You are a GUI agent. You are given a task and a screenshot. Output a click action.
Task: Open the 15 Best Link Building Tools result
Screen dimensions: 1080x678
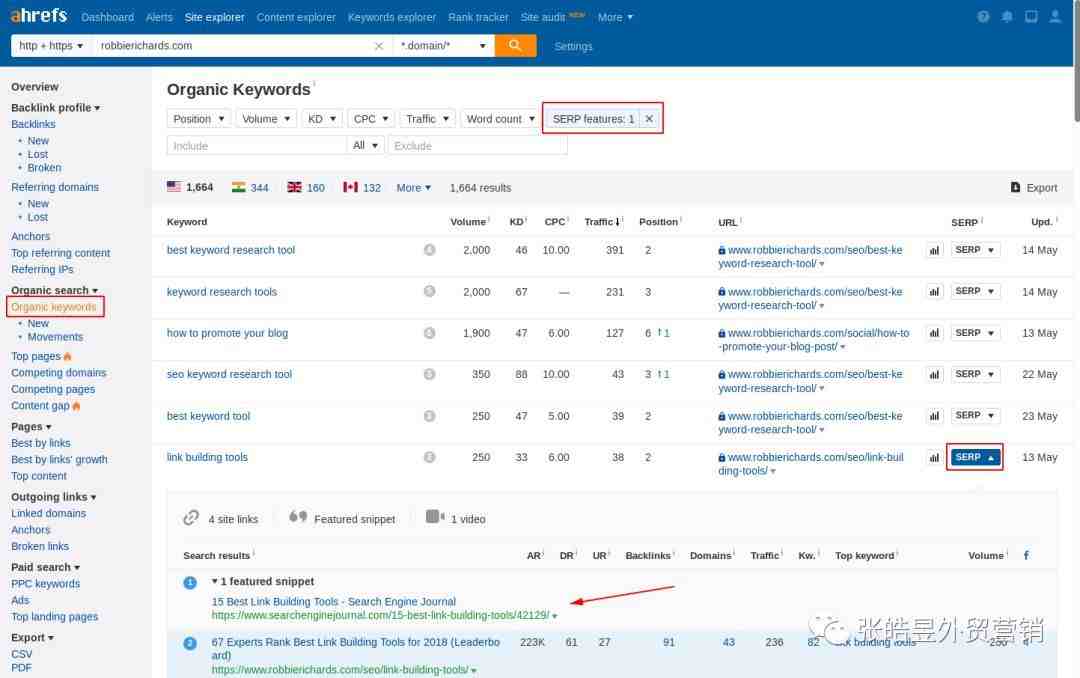(x=333, y=602)
